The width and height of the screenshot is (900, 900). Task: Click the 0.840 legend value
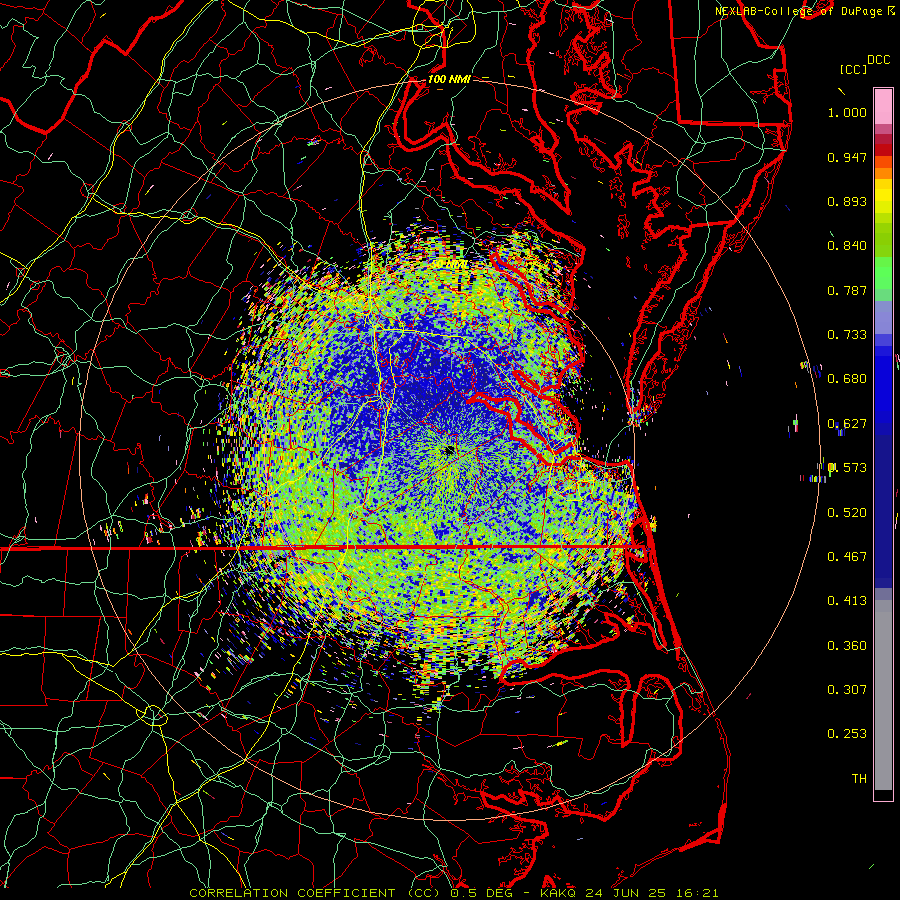tap(847, 246)
